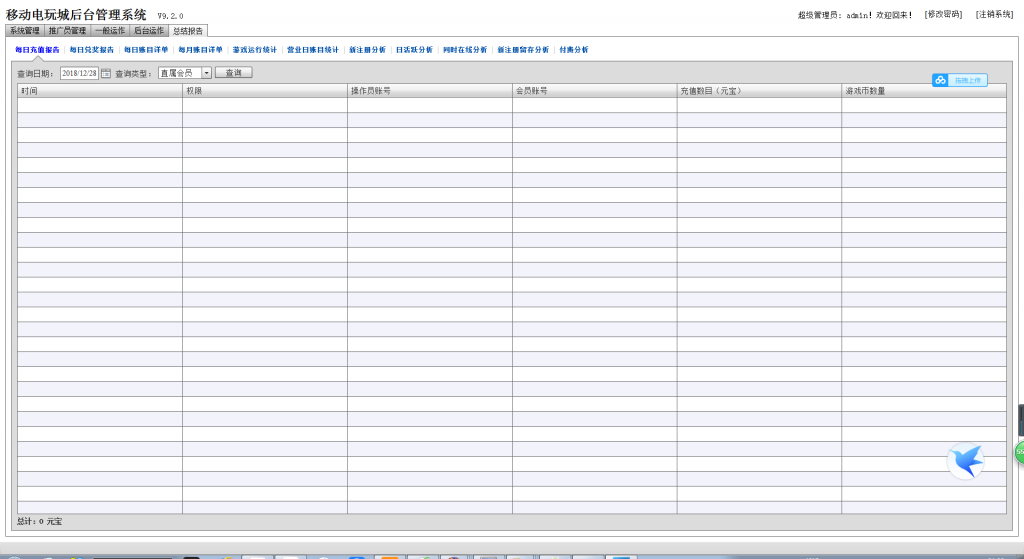Click the 查询 search button
The width and height of the screenshot is (1024, 559).
pyautogui.click(x=233, y=73)
